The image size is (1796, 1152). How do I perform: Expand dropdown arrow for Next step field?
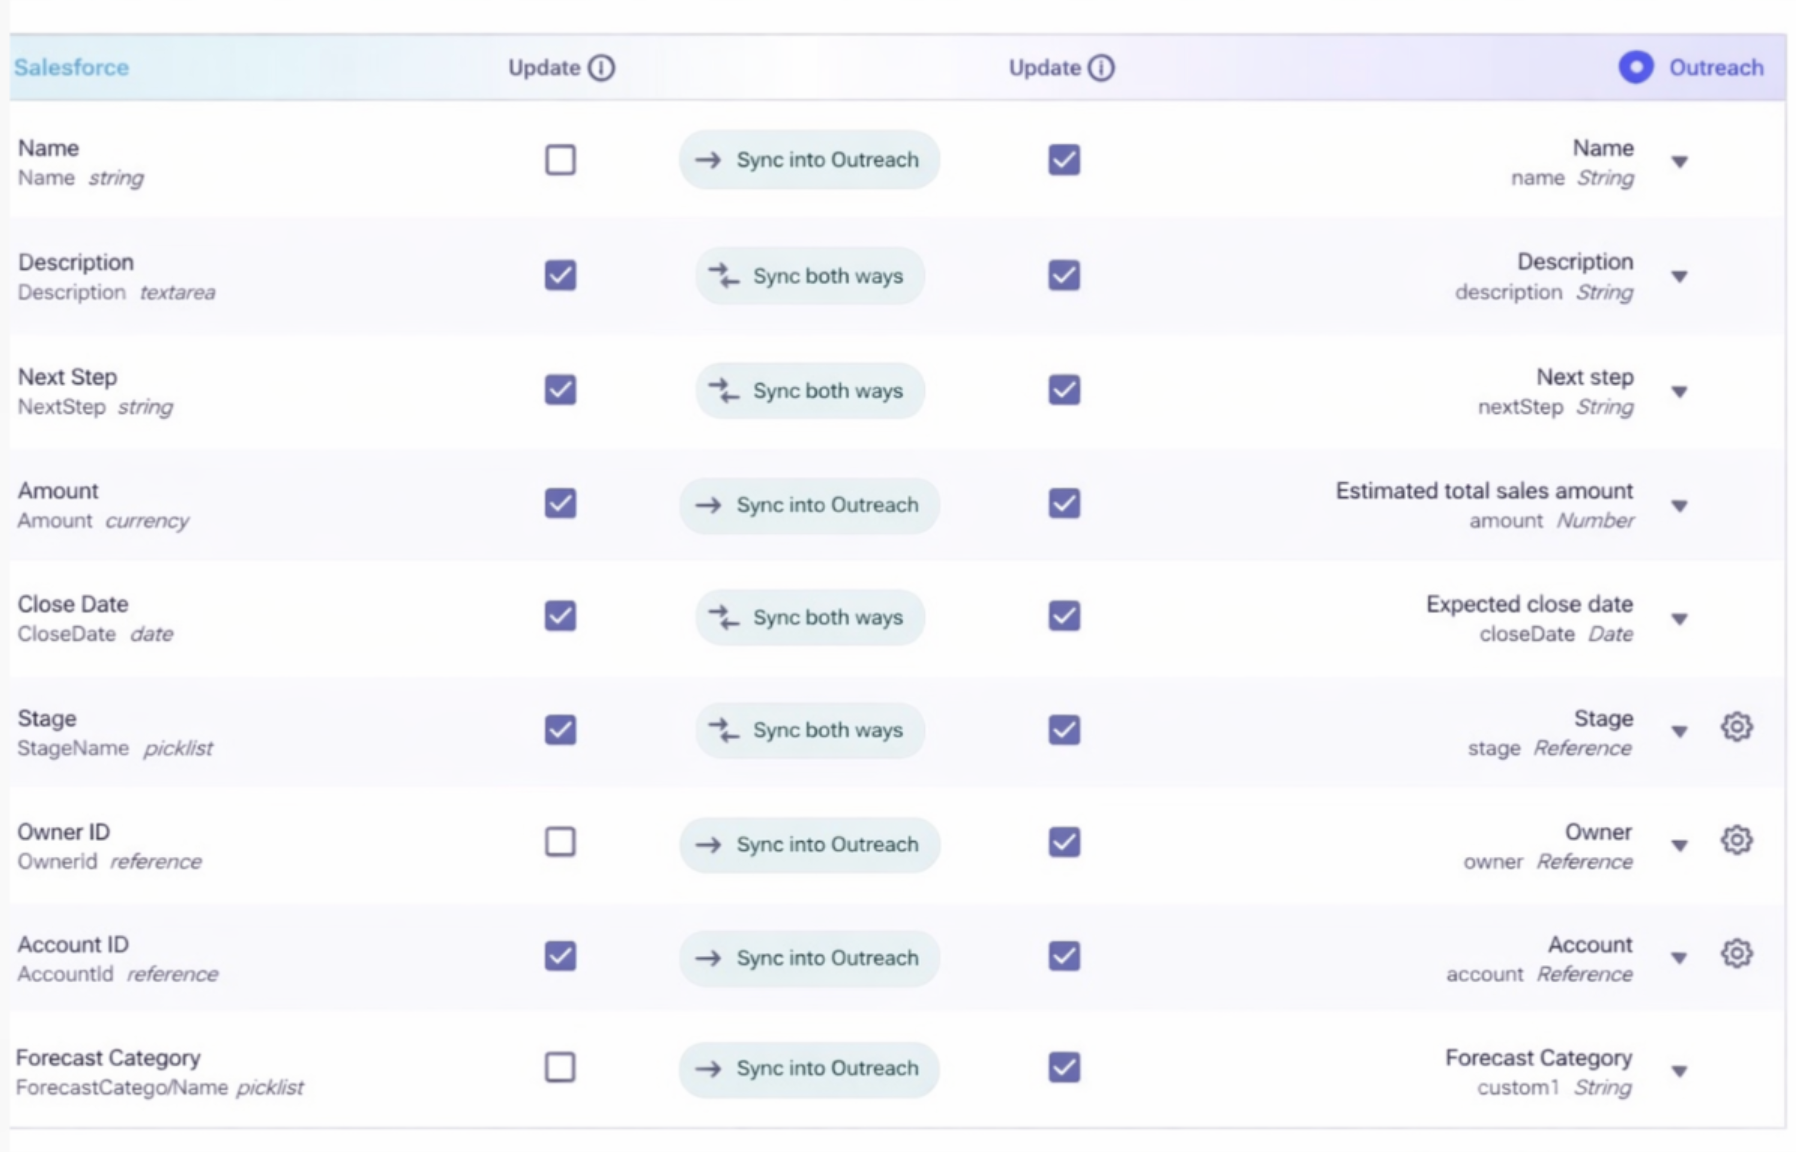tap(1680, 392)
